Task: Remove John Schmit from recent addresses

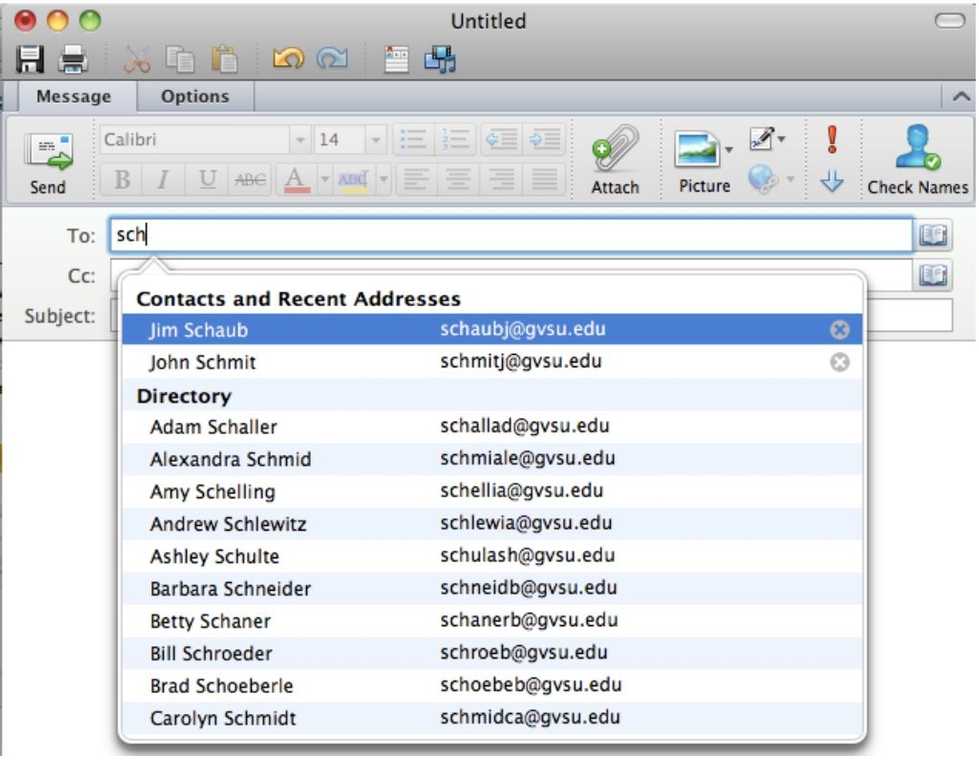Action: coord(840,362)
